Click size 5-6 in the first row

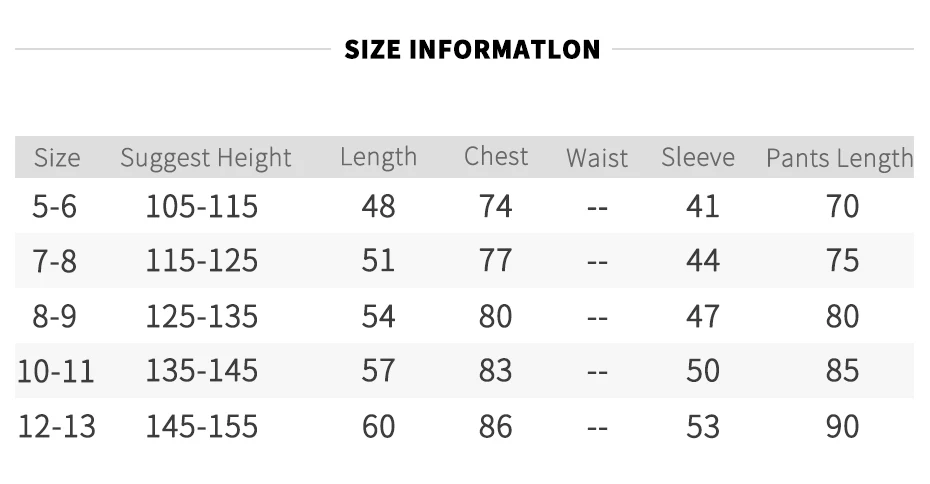55,206
